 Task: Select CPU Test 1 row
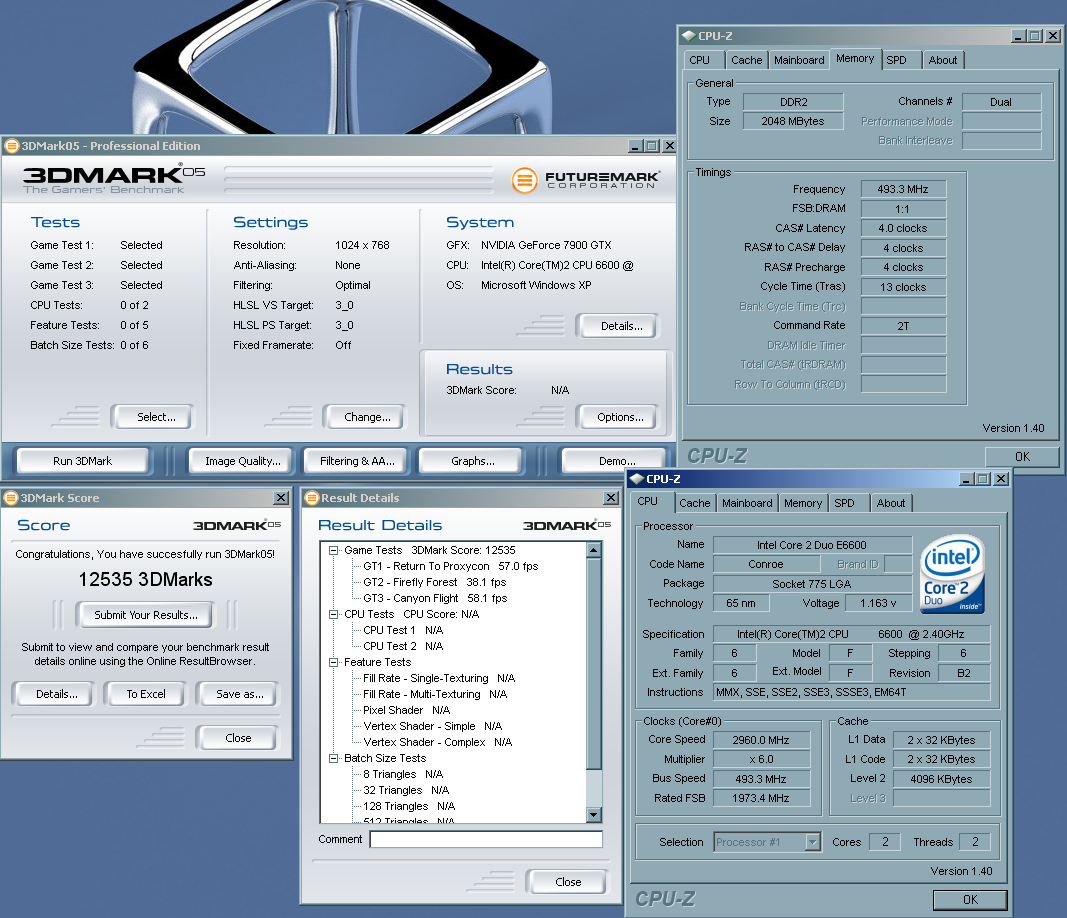pos(403,630)
